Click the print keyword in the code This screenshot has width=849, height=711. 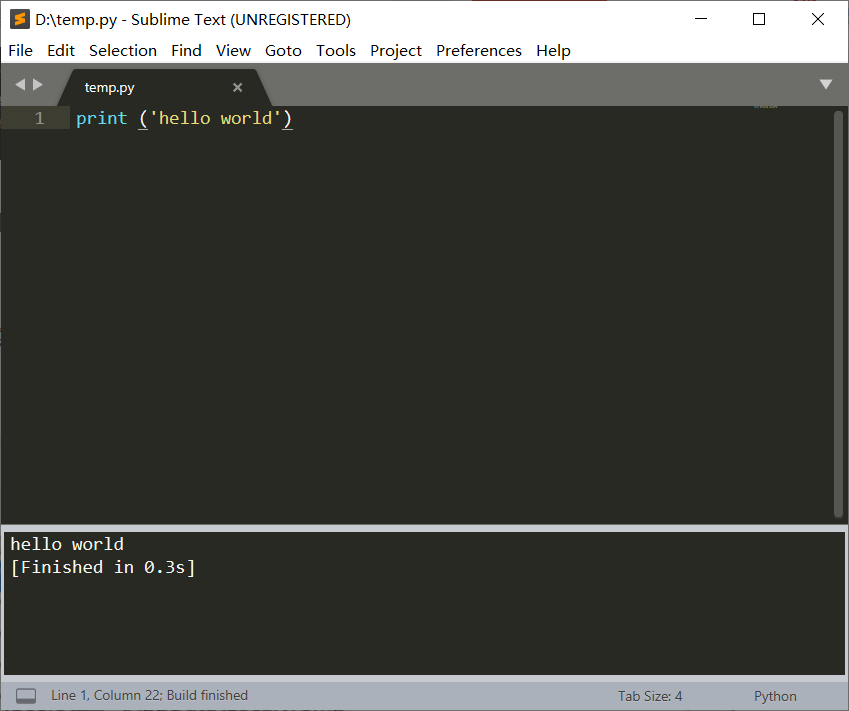coord(102,118)
